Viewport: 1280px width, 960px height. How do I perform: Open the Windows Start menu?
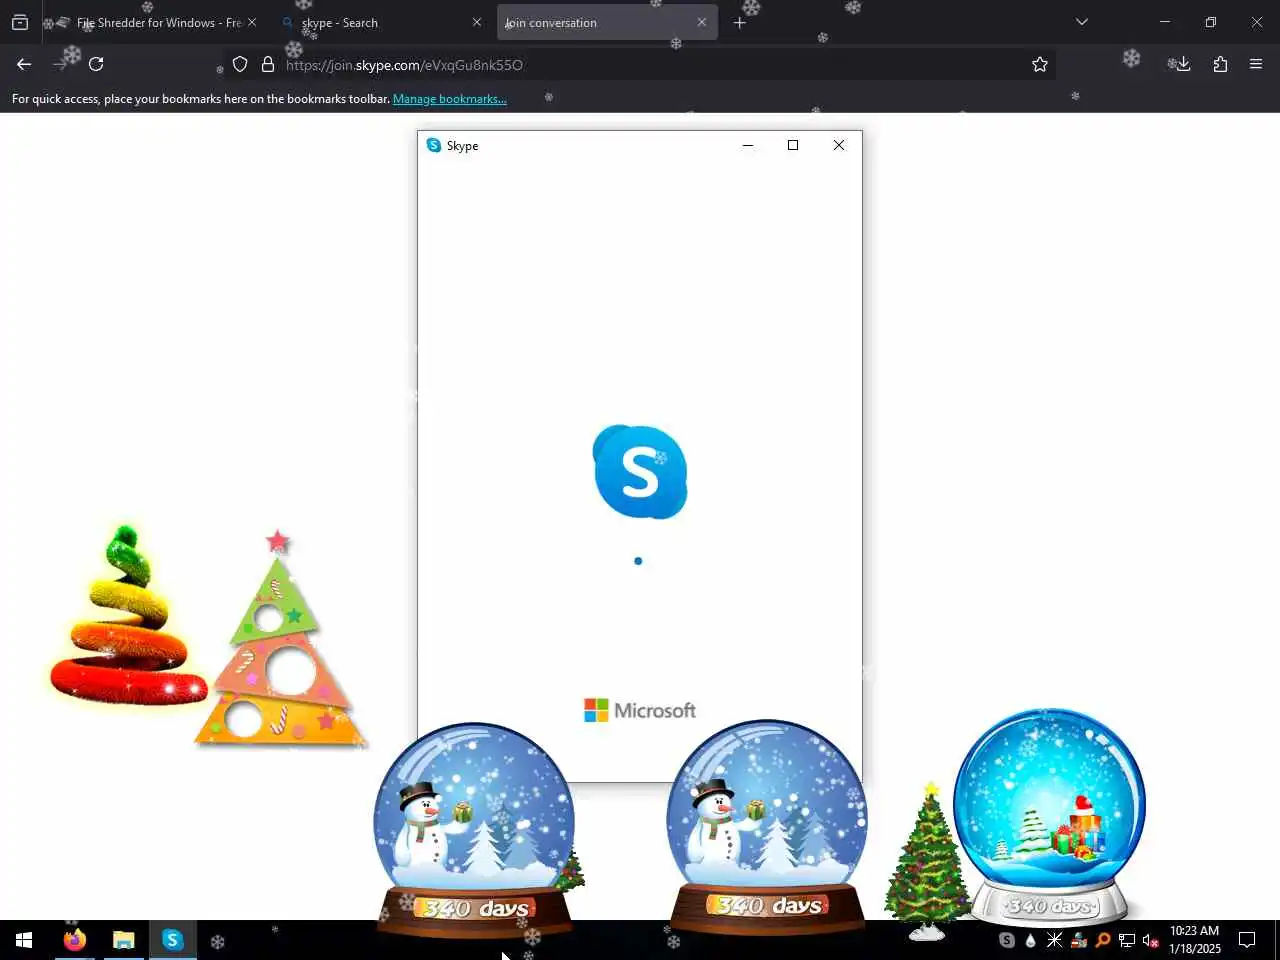coord(24,940)
